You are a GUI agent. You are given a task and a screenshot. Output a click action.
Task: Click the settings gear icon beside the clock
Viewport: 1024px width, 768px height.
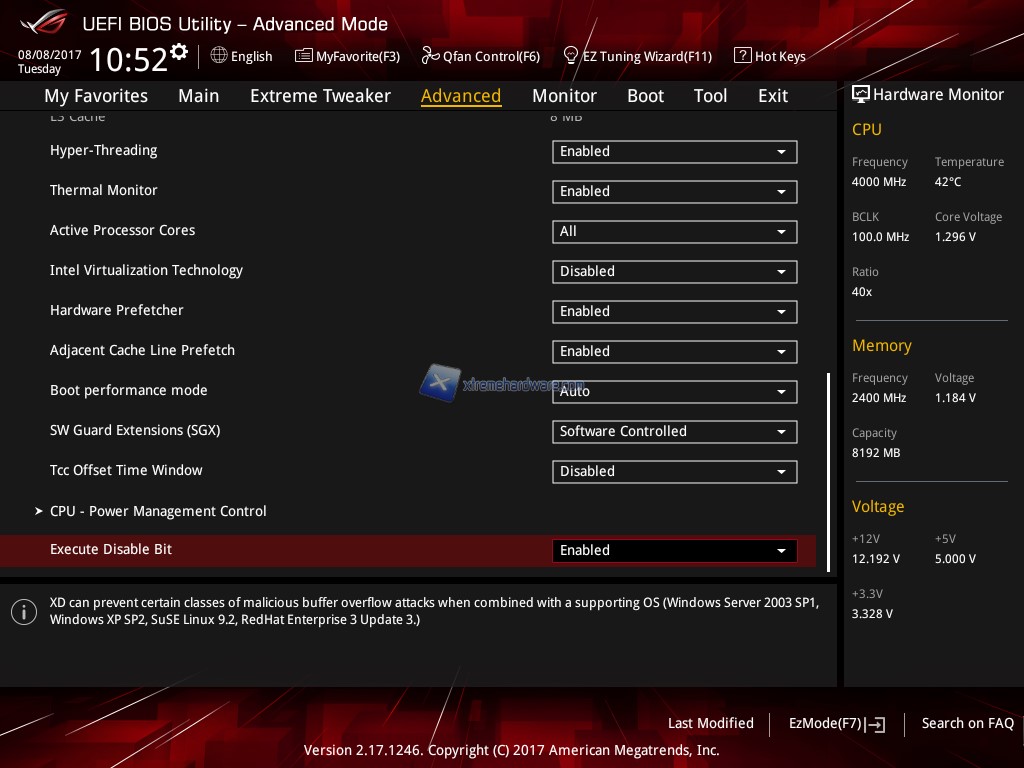pyautogui.click(x=179, y=52)
